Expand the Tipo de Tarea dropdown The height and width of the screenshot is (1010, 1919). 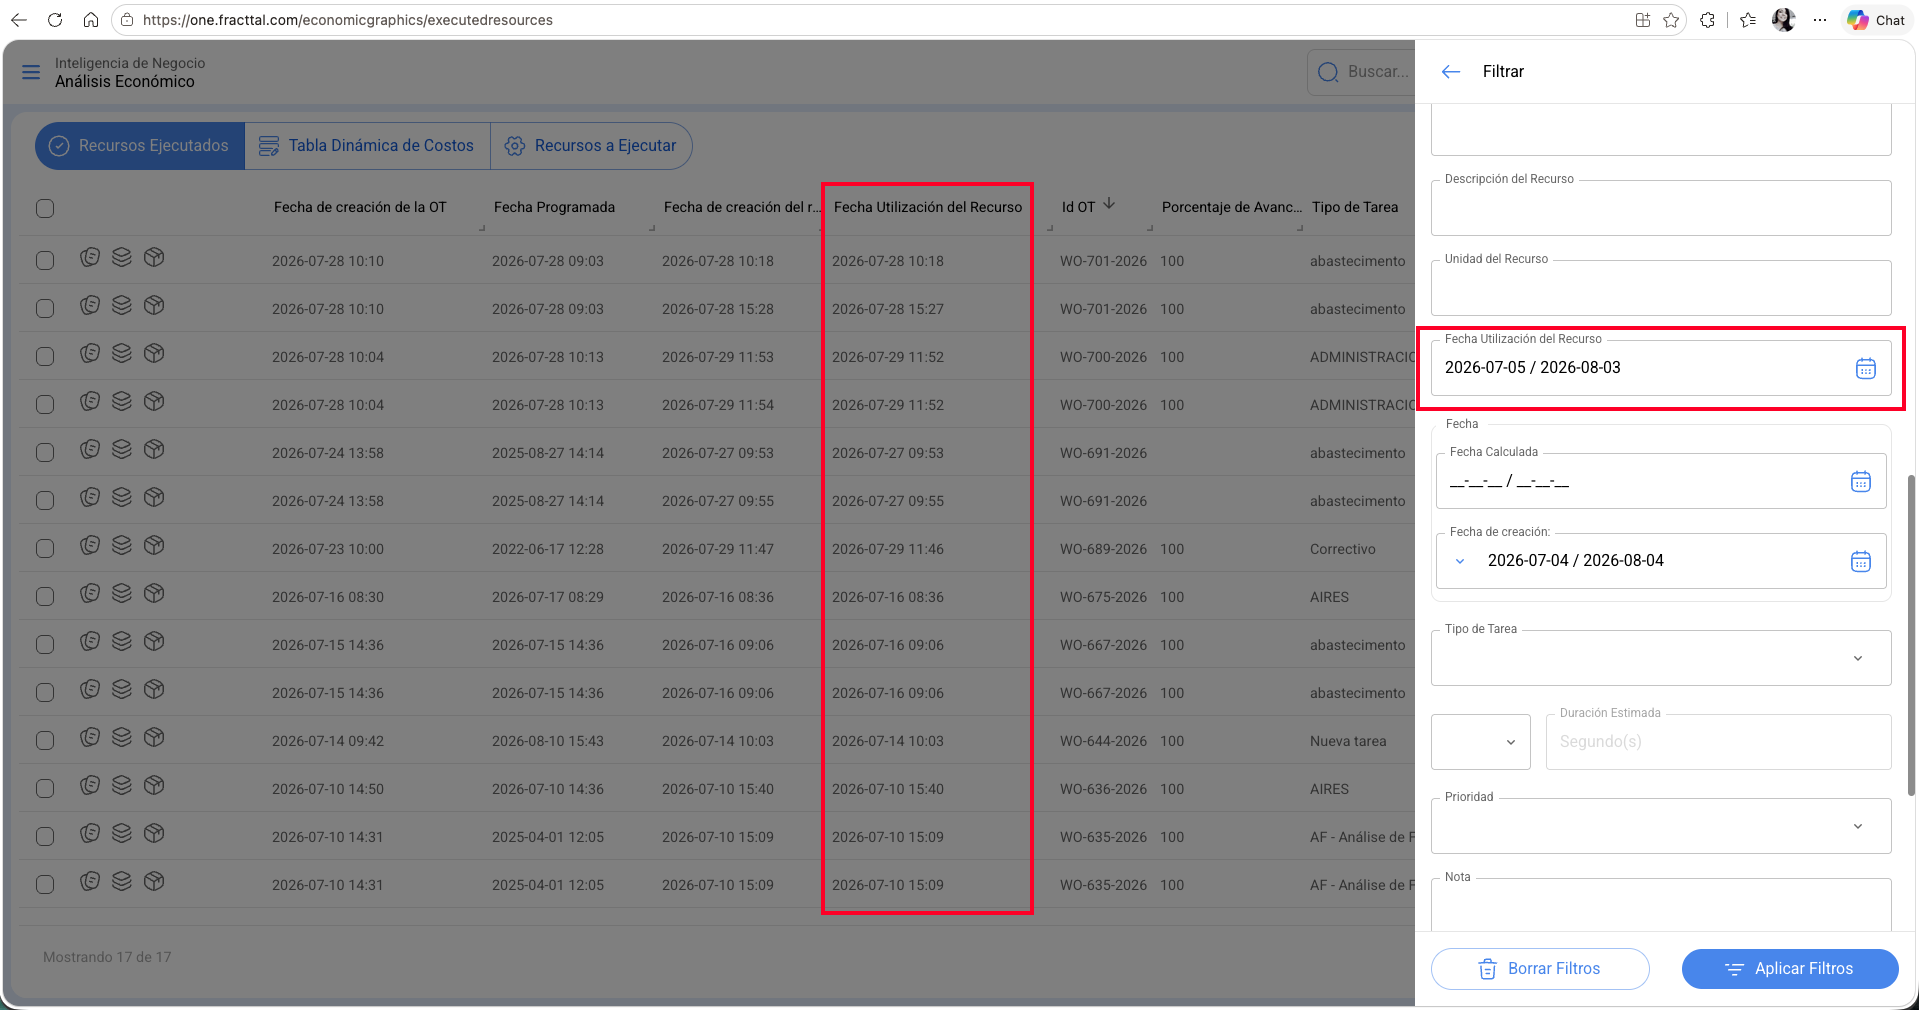pos(1857,659)
